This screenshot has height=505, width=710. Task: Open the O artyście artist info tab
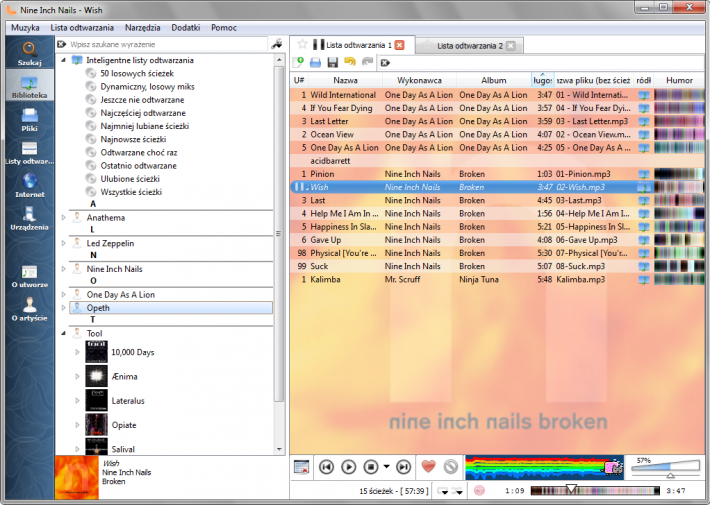tap(29, 309)
